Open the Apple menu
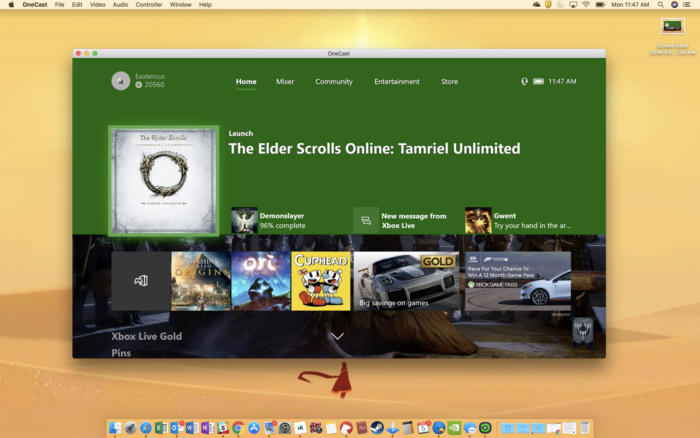Viewport: 700px width, 438px height. click(11, 4)
